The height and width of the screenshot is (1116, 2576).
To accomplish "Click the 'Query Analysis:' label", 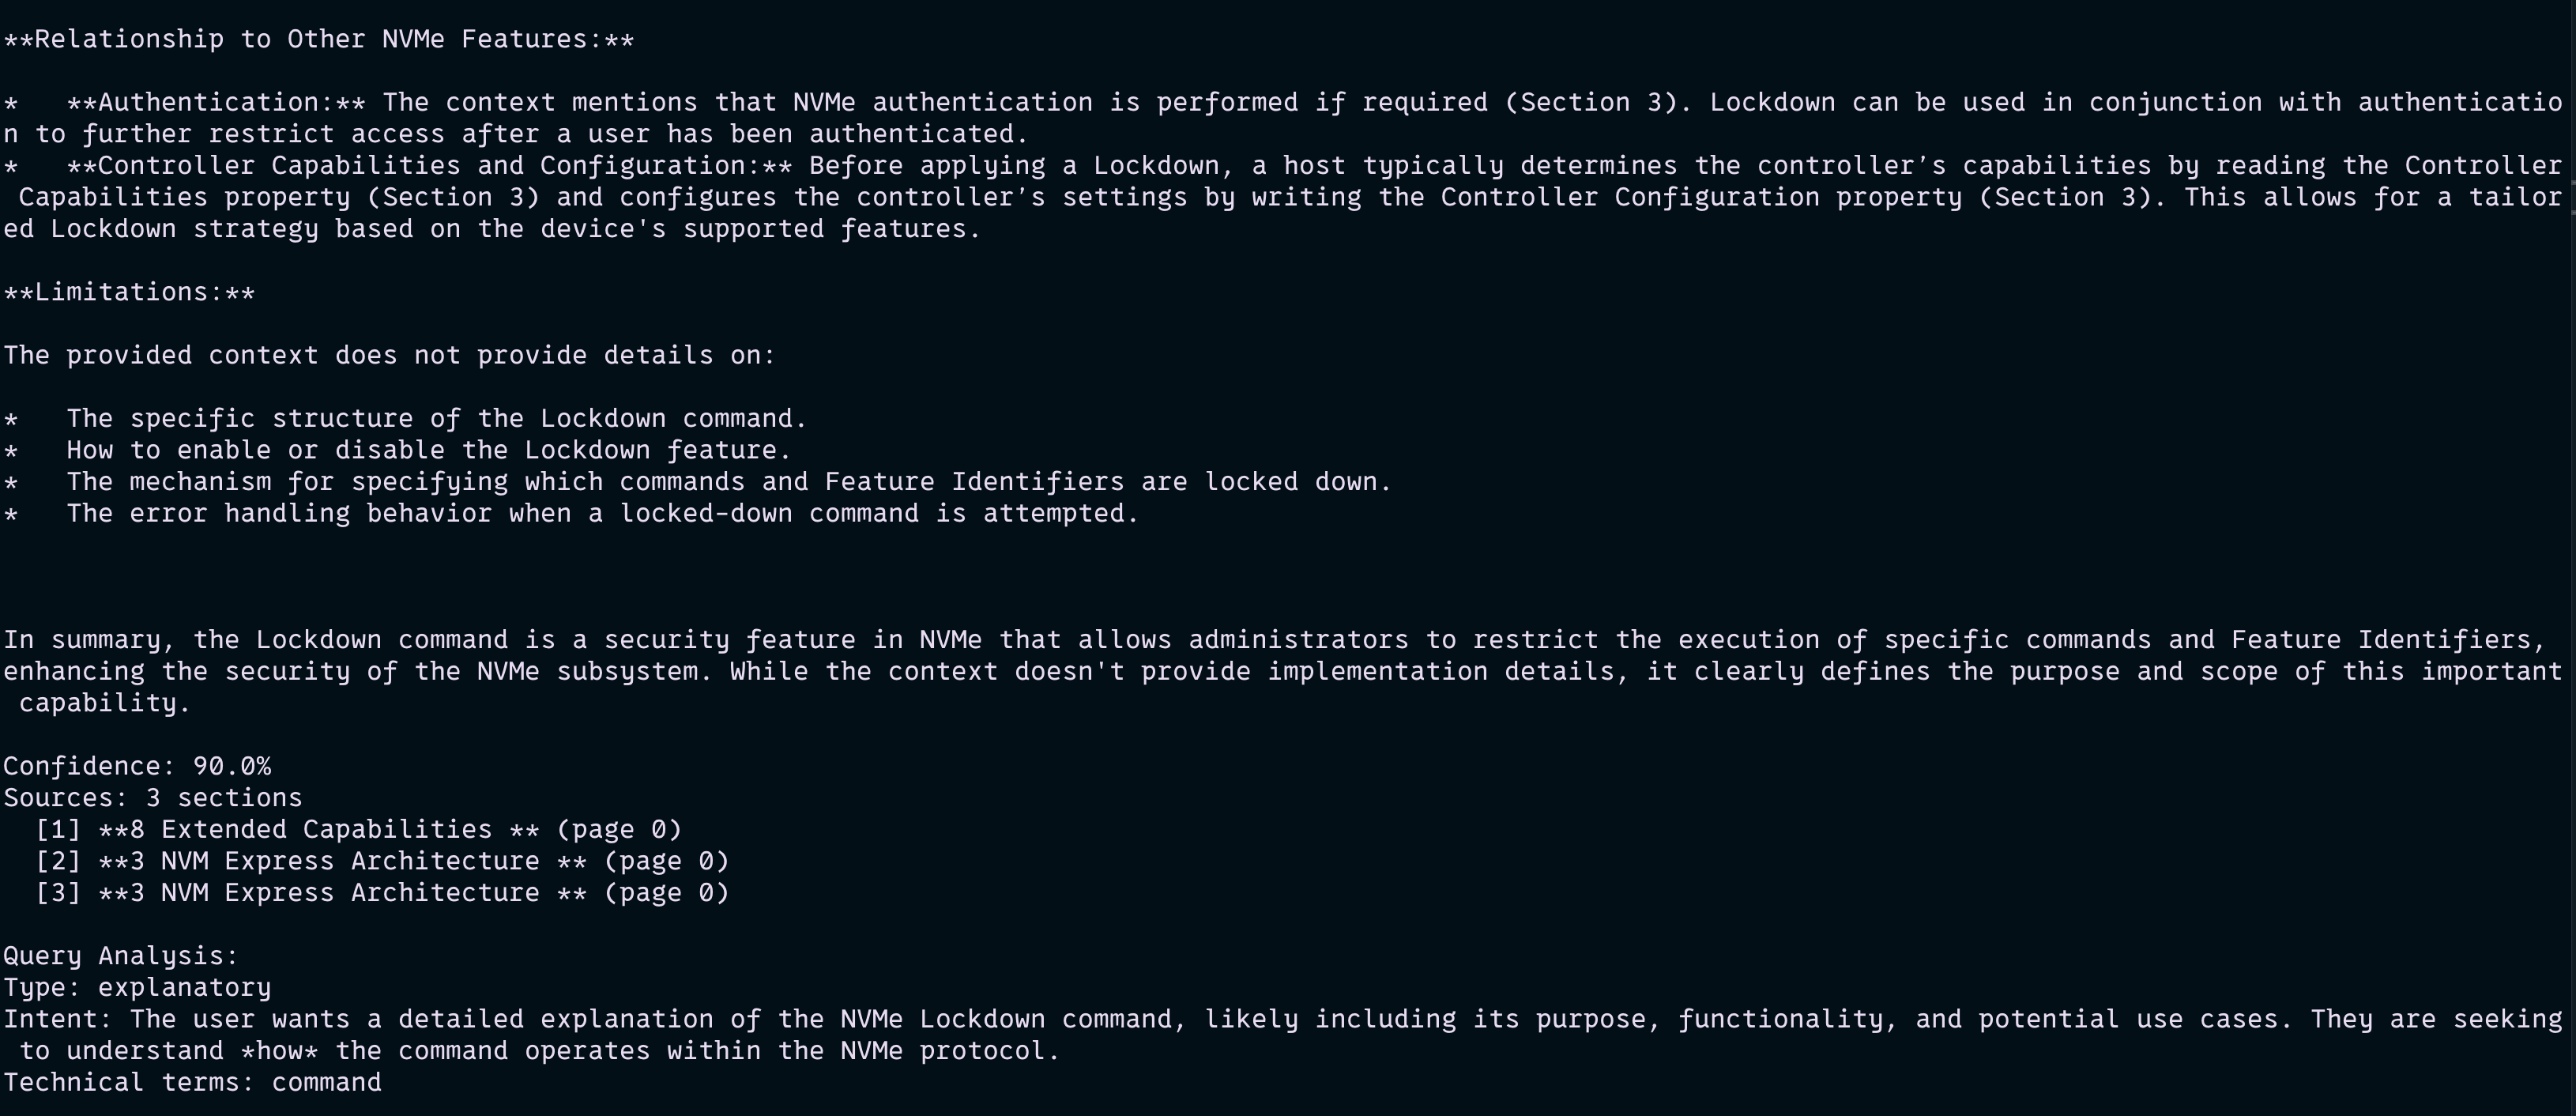I will coord(120,956).
